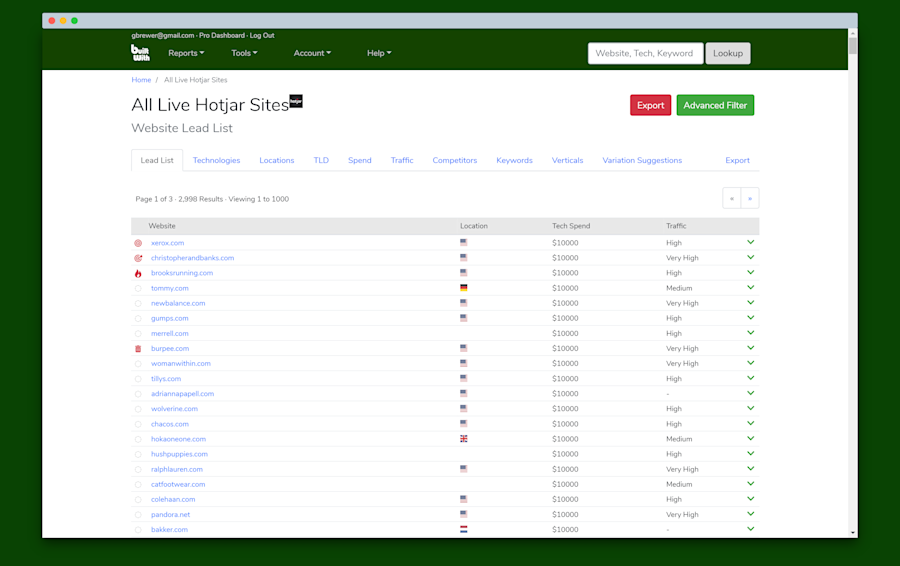Click the Export link in the tab row
Screen dimensions: 900x566
point(737,160)
